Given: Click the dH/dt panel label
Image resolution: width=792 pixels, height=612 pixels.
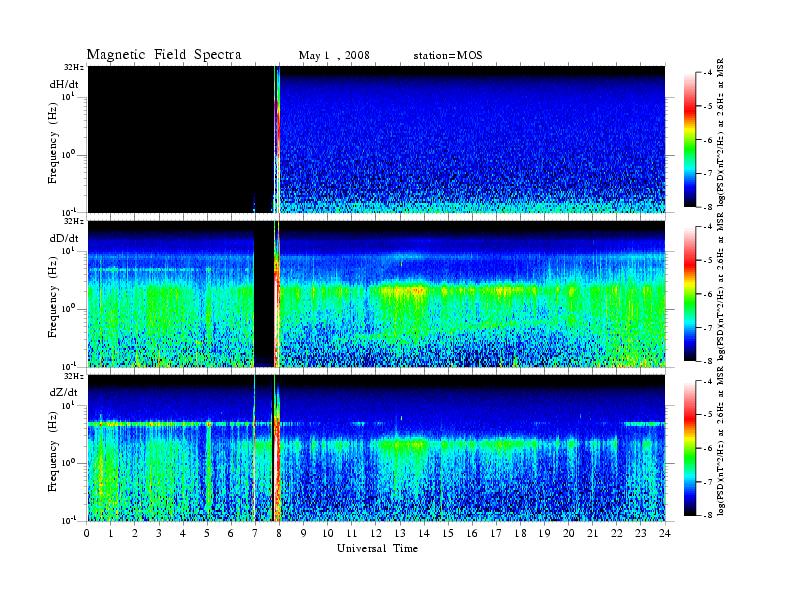Looking at the screenshot, I should (x=64, y=84).
